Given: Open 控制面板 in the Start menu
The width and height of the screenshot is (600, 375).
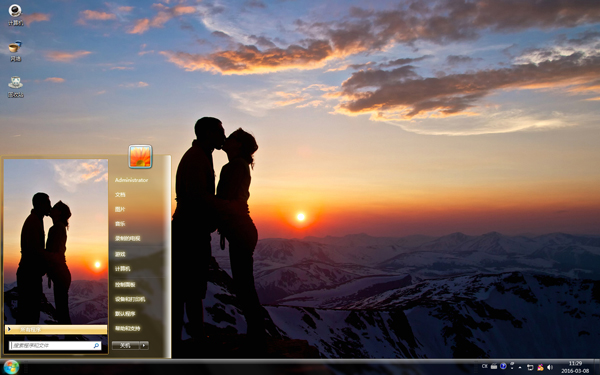Looking at the screenshot, I should 125,285.
